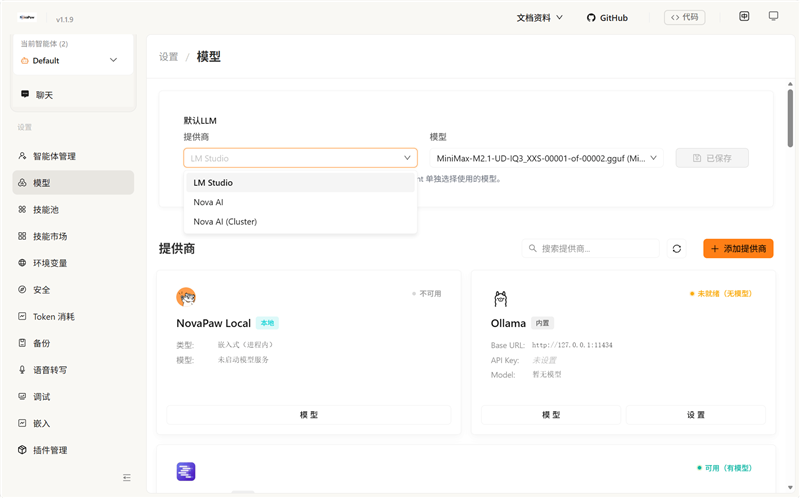Open the 文档资料 dropdown menu
This screenshot has height=498, width=800.
pyautogui.click(x=539, y=18)
